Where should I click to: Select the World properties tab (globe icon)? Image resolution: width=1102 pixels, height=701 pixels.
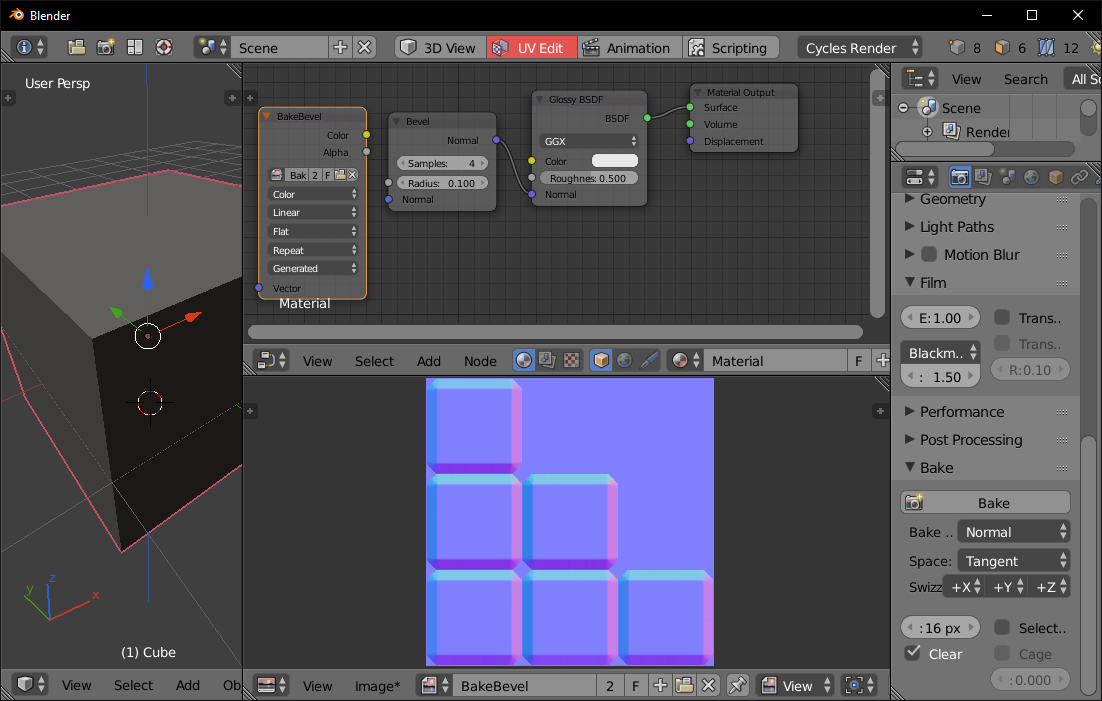1030,177
